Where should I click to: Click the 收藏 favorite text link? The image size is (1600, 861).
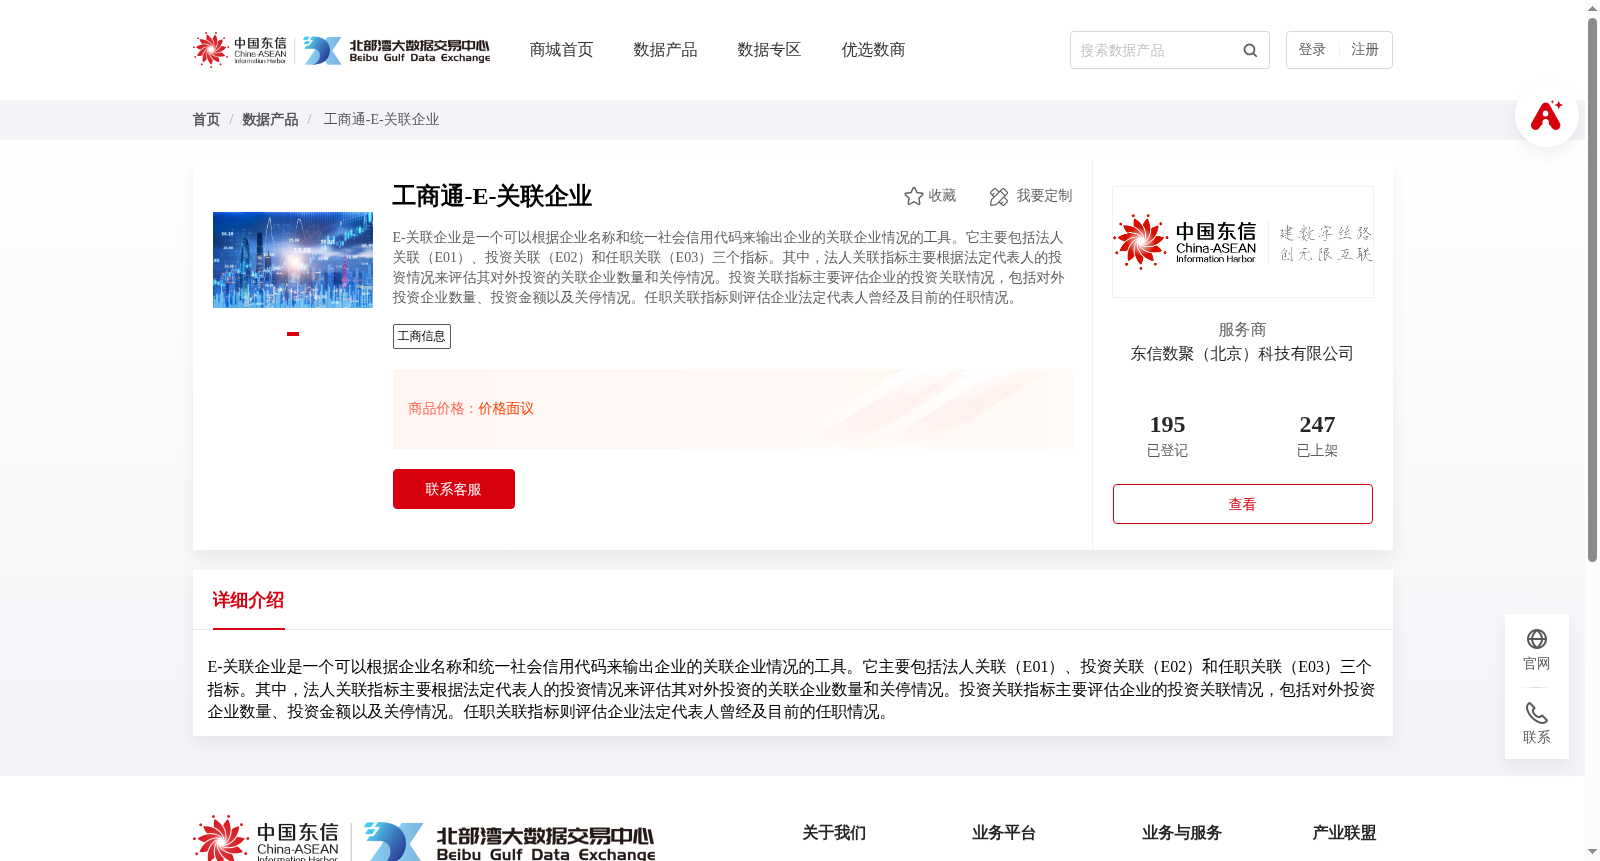pyautogui.click(x=942, y=196)
